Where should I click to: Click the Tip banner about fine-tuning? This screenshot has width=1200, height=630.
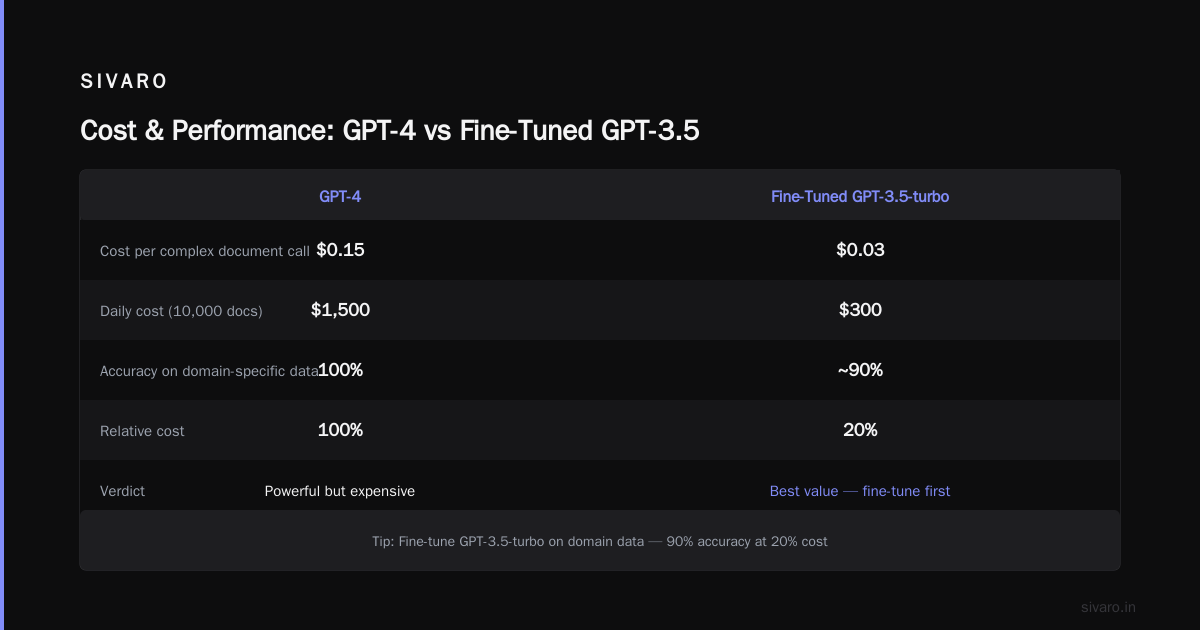(x=600, y=541)
